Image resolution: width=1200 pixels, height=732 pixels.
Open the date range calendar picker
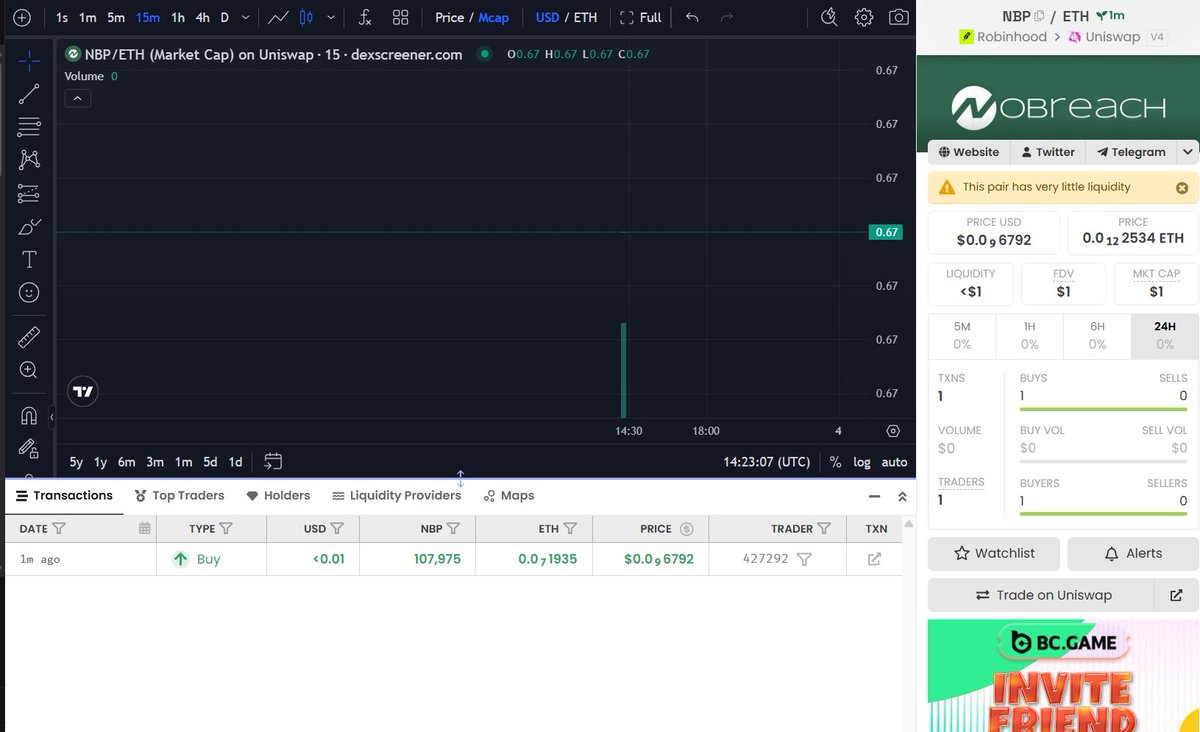(x=273, y=462)
